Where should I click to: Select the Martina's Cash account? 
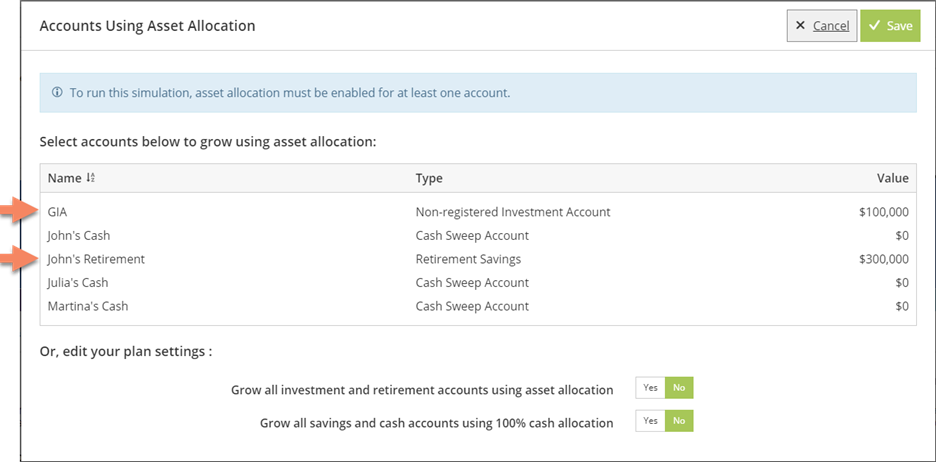(x=88, y=306)
